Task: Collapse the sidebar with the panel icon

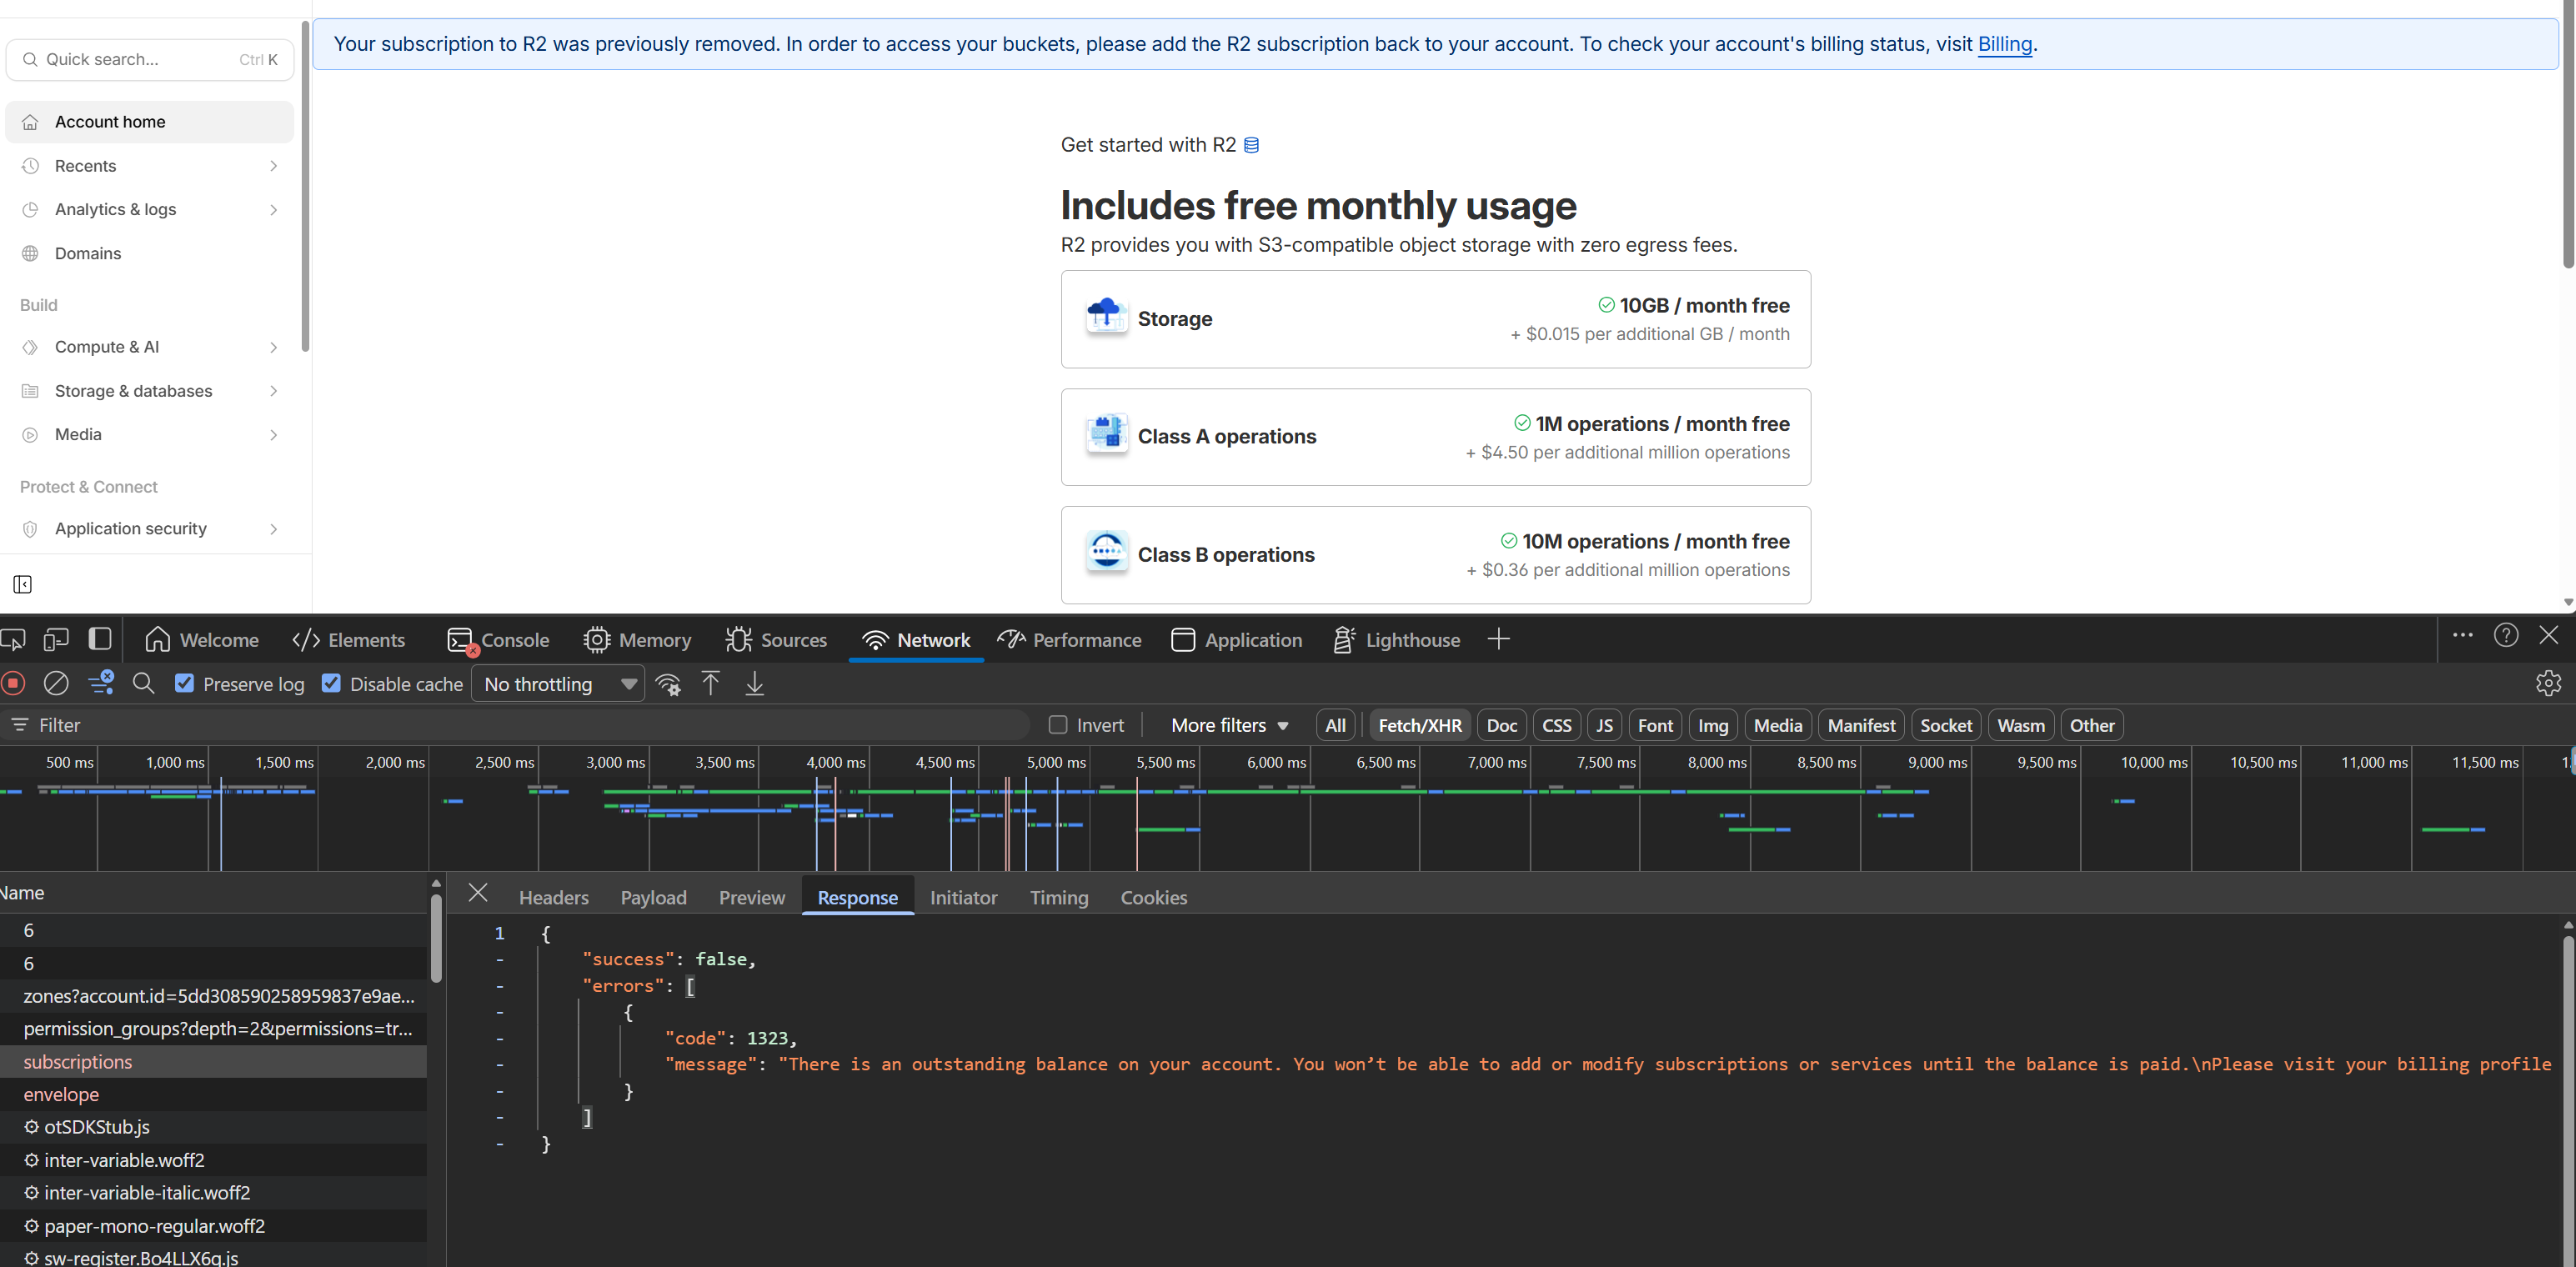Action: [x=22, y=584]
